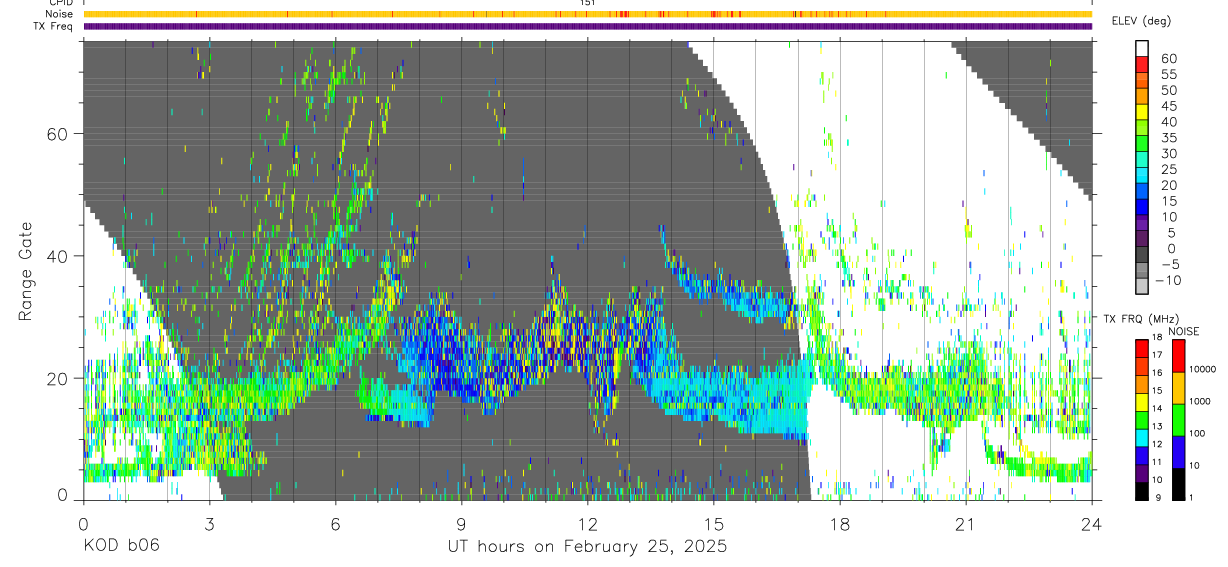
Task: Click the red segment of the ELEV color bar
Action: (x=1144, y=64)
